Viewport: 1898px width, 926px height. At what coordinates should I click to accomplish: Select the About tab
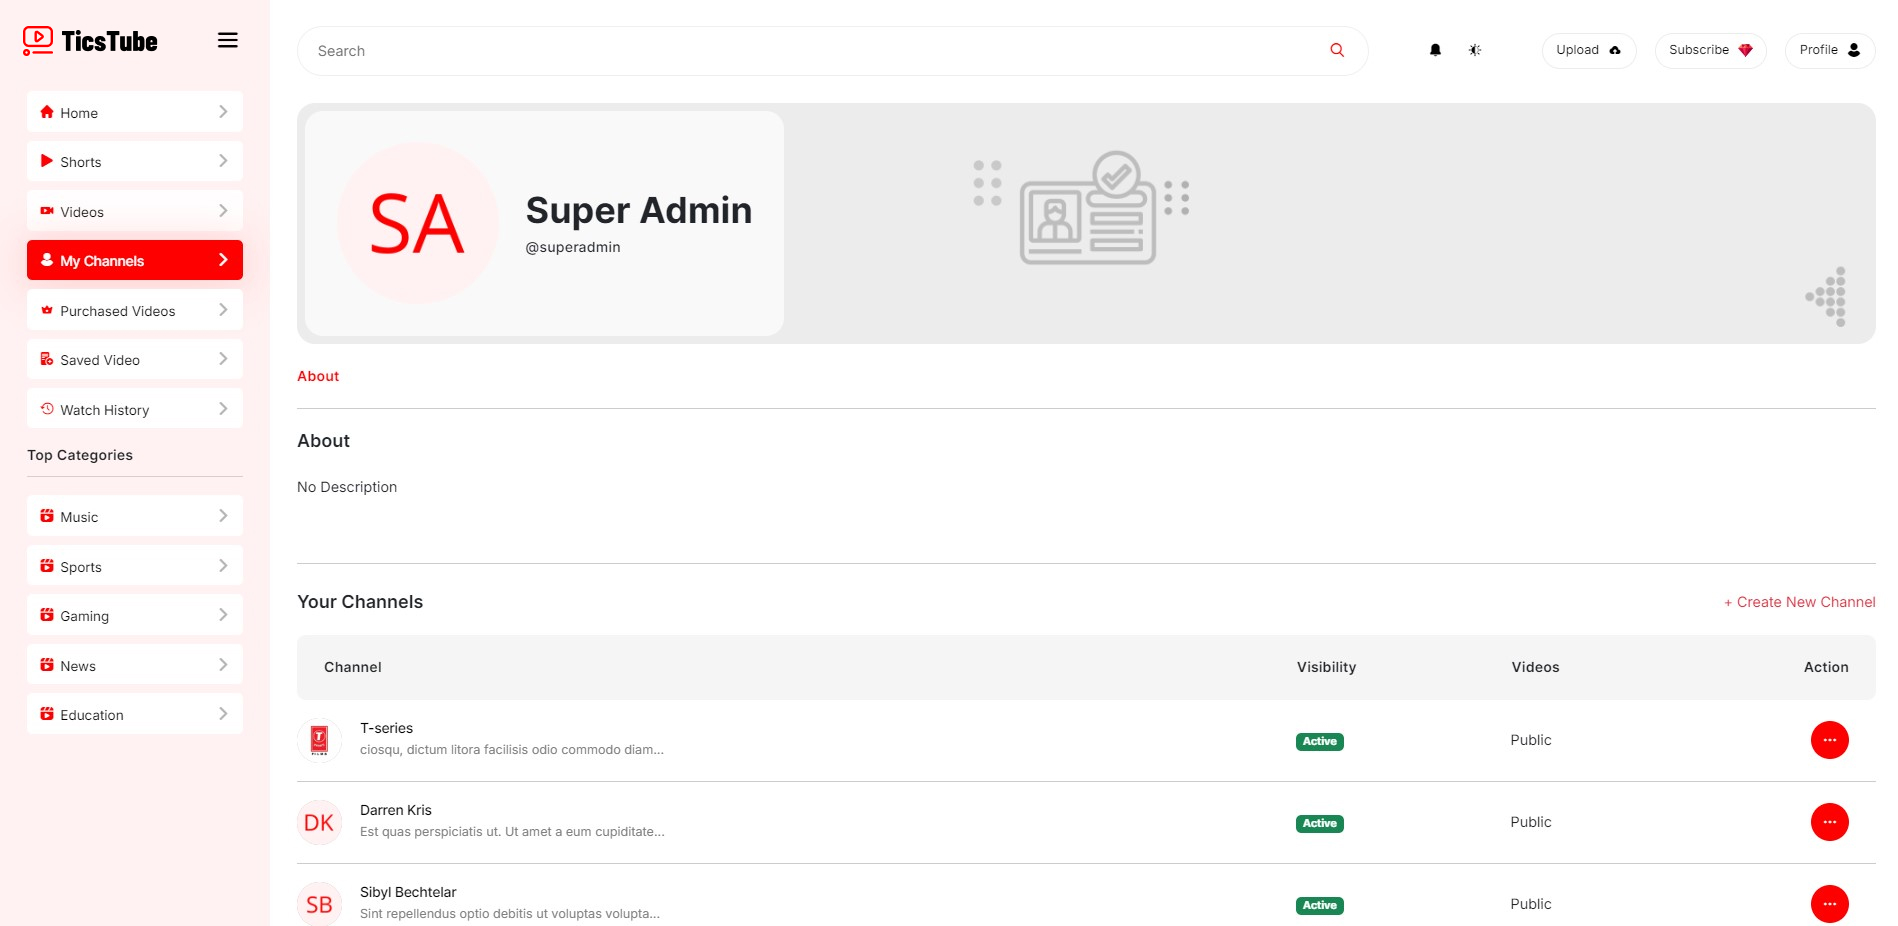[318, 376]
